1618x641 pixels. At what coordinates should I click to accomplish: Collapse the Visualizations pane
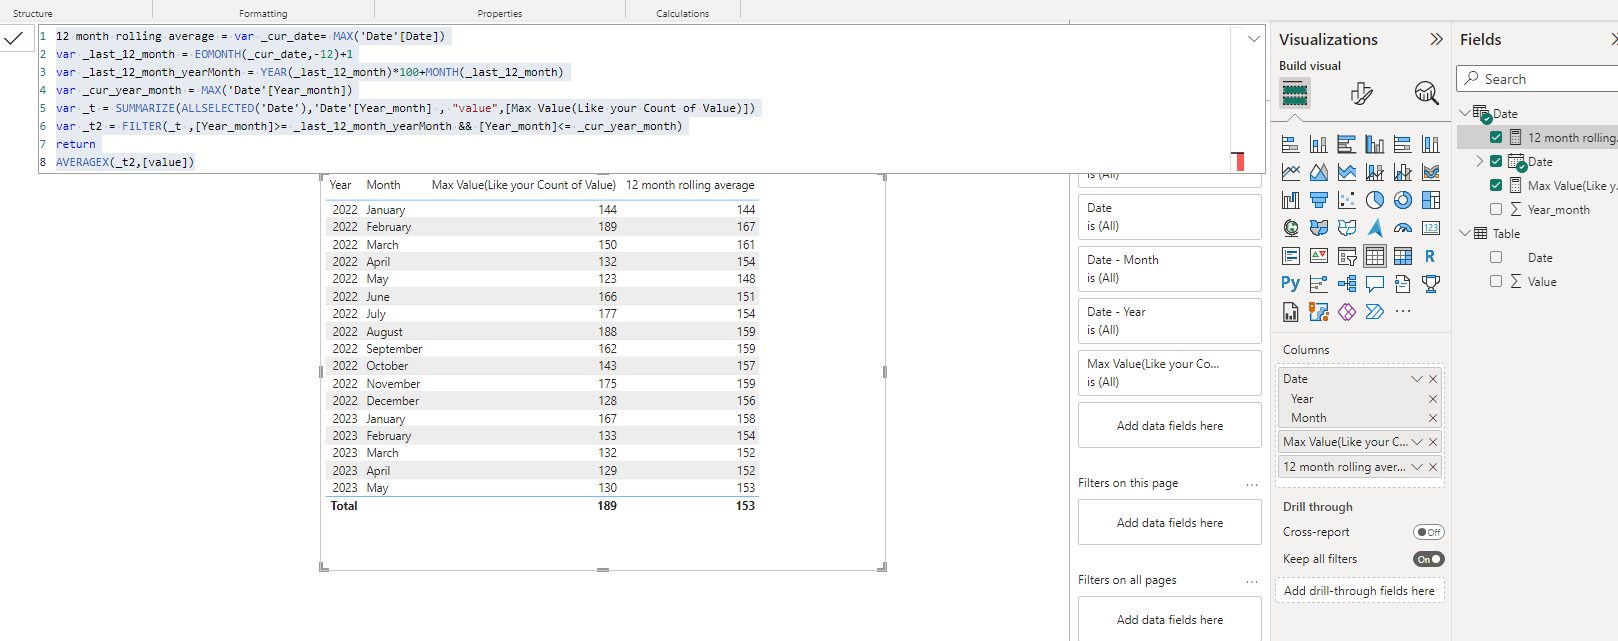click(x=1437, y=39)
